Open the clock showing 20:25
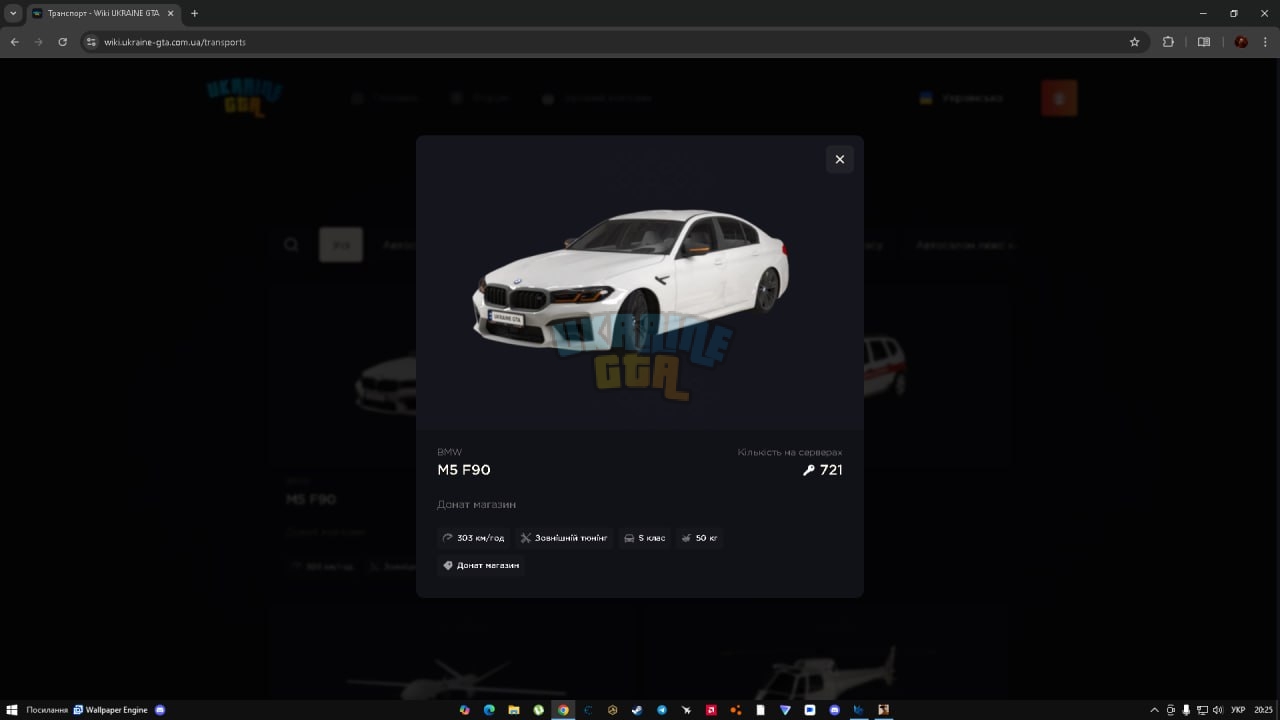 pos(1264,710)
